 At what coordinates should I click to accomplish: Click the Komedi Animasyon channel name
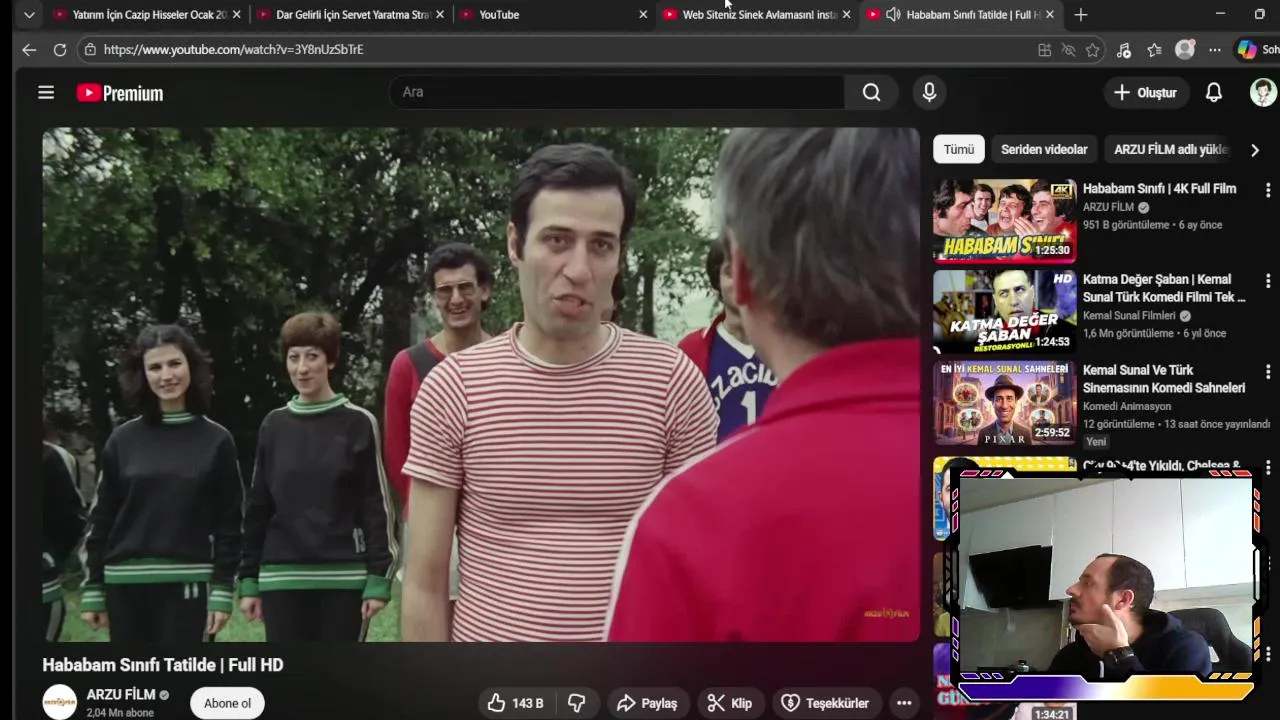pyautogui.click(x=1127, y=406)
